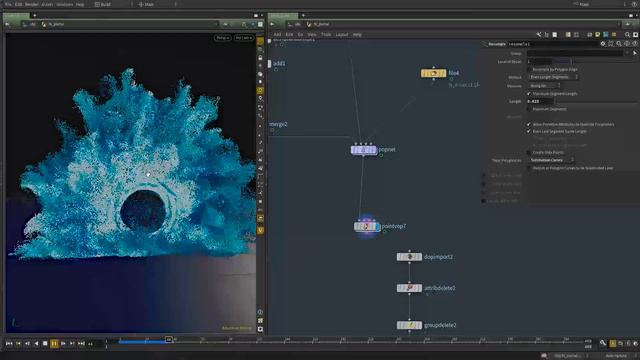Image resolution: width=640 pixels, height=360 pixels.
Task: Click the merge2 node label
Action: pos(278,124)
